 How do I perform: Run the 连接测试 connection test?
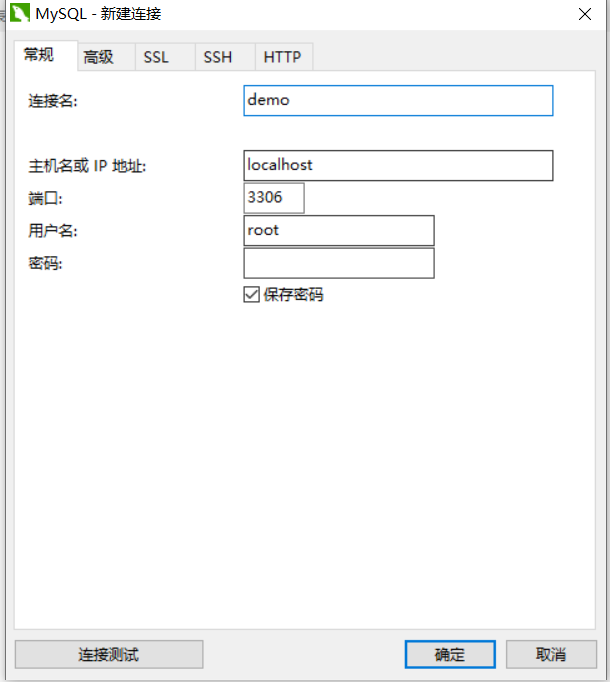[109, 654]
